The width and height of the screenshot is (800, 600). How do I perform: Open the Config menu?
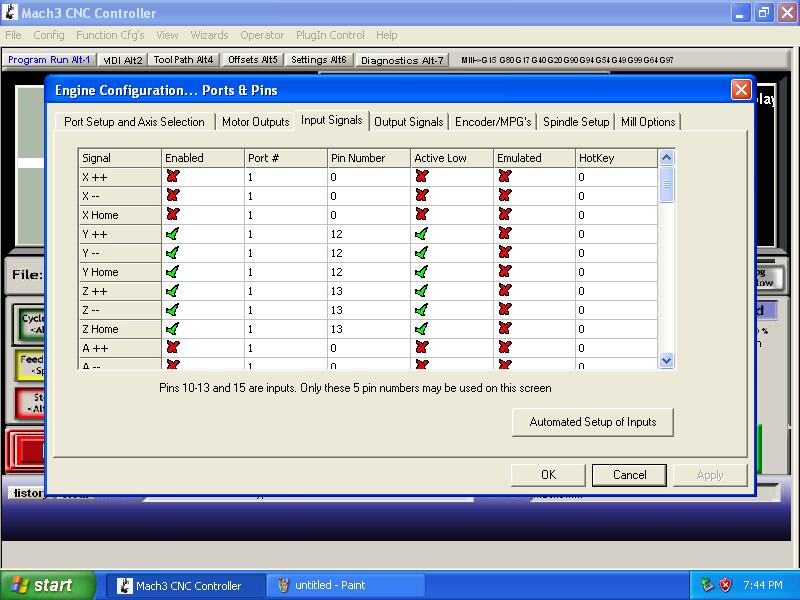(x=49, y=35)
